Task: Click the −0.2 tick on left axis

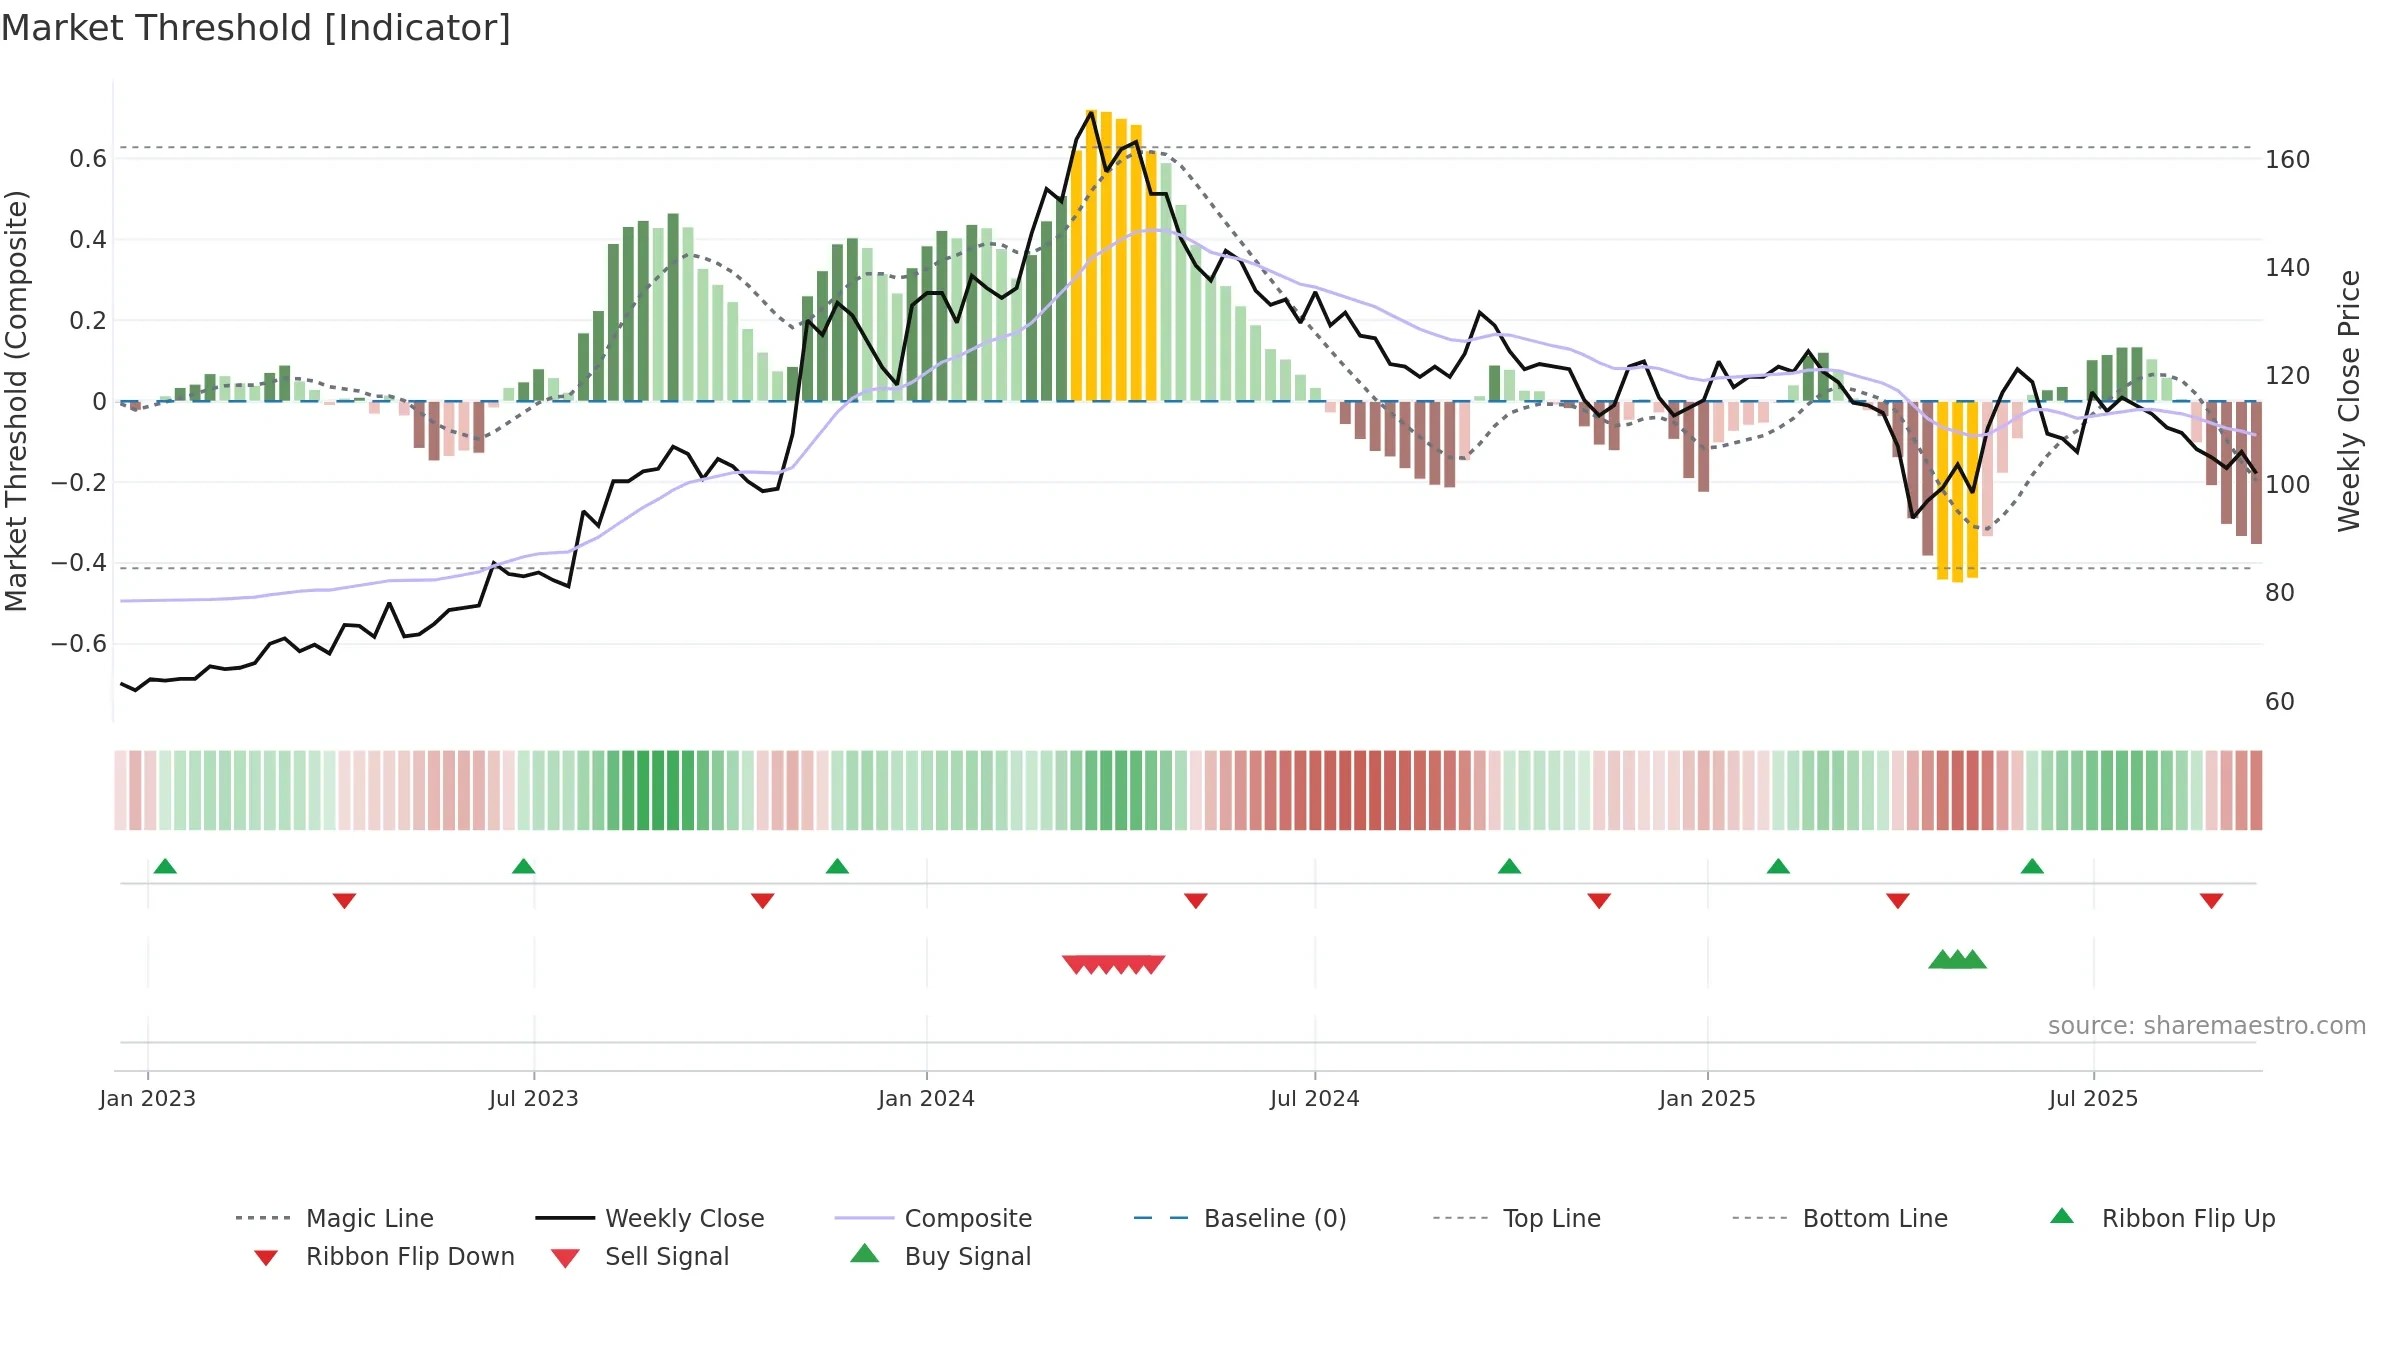Action: [79, 482]
